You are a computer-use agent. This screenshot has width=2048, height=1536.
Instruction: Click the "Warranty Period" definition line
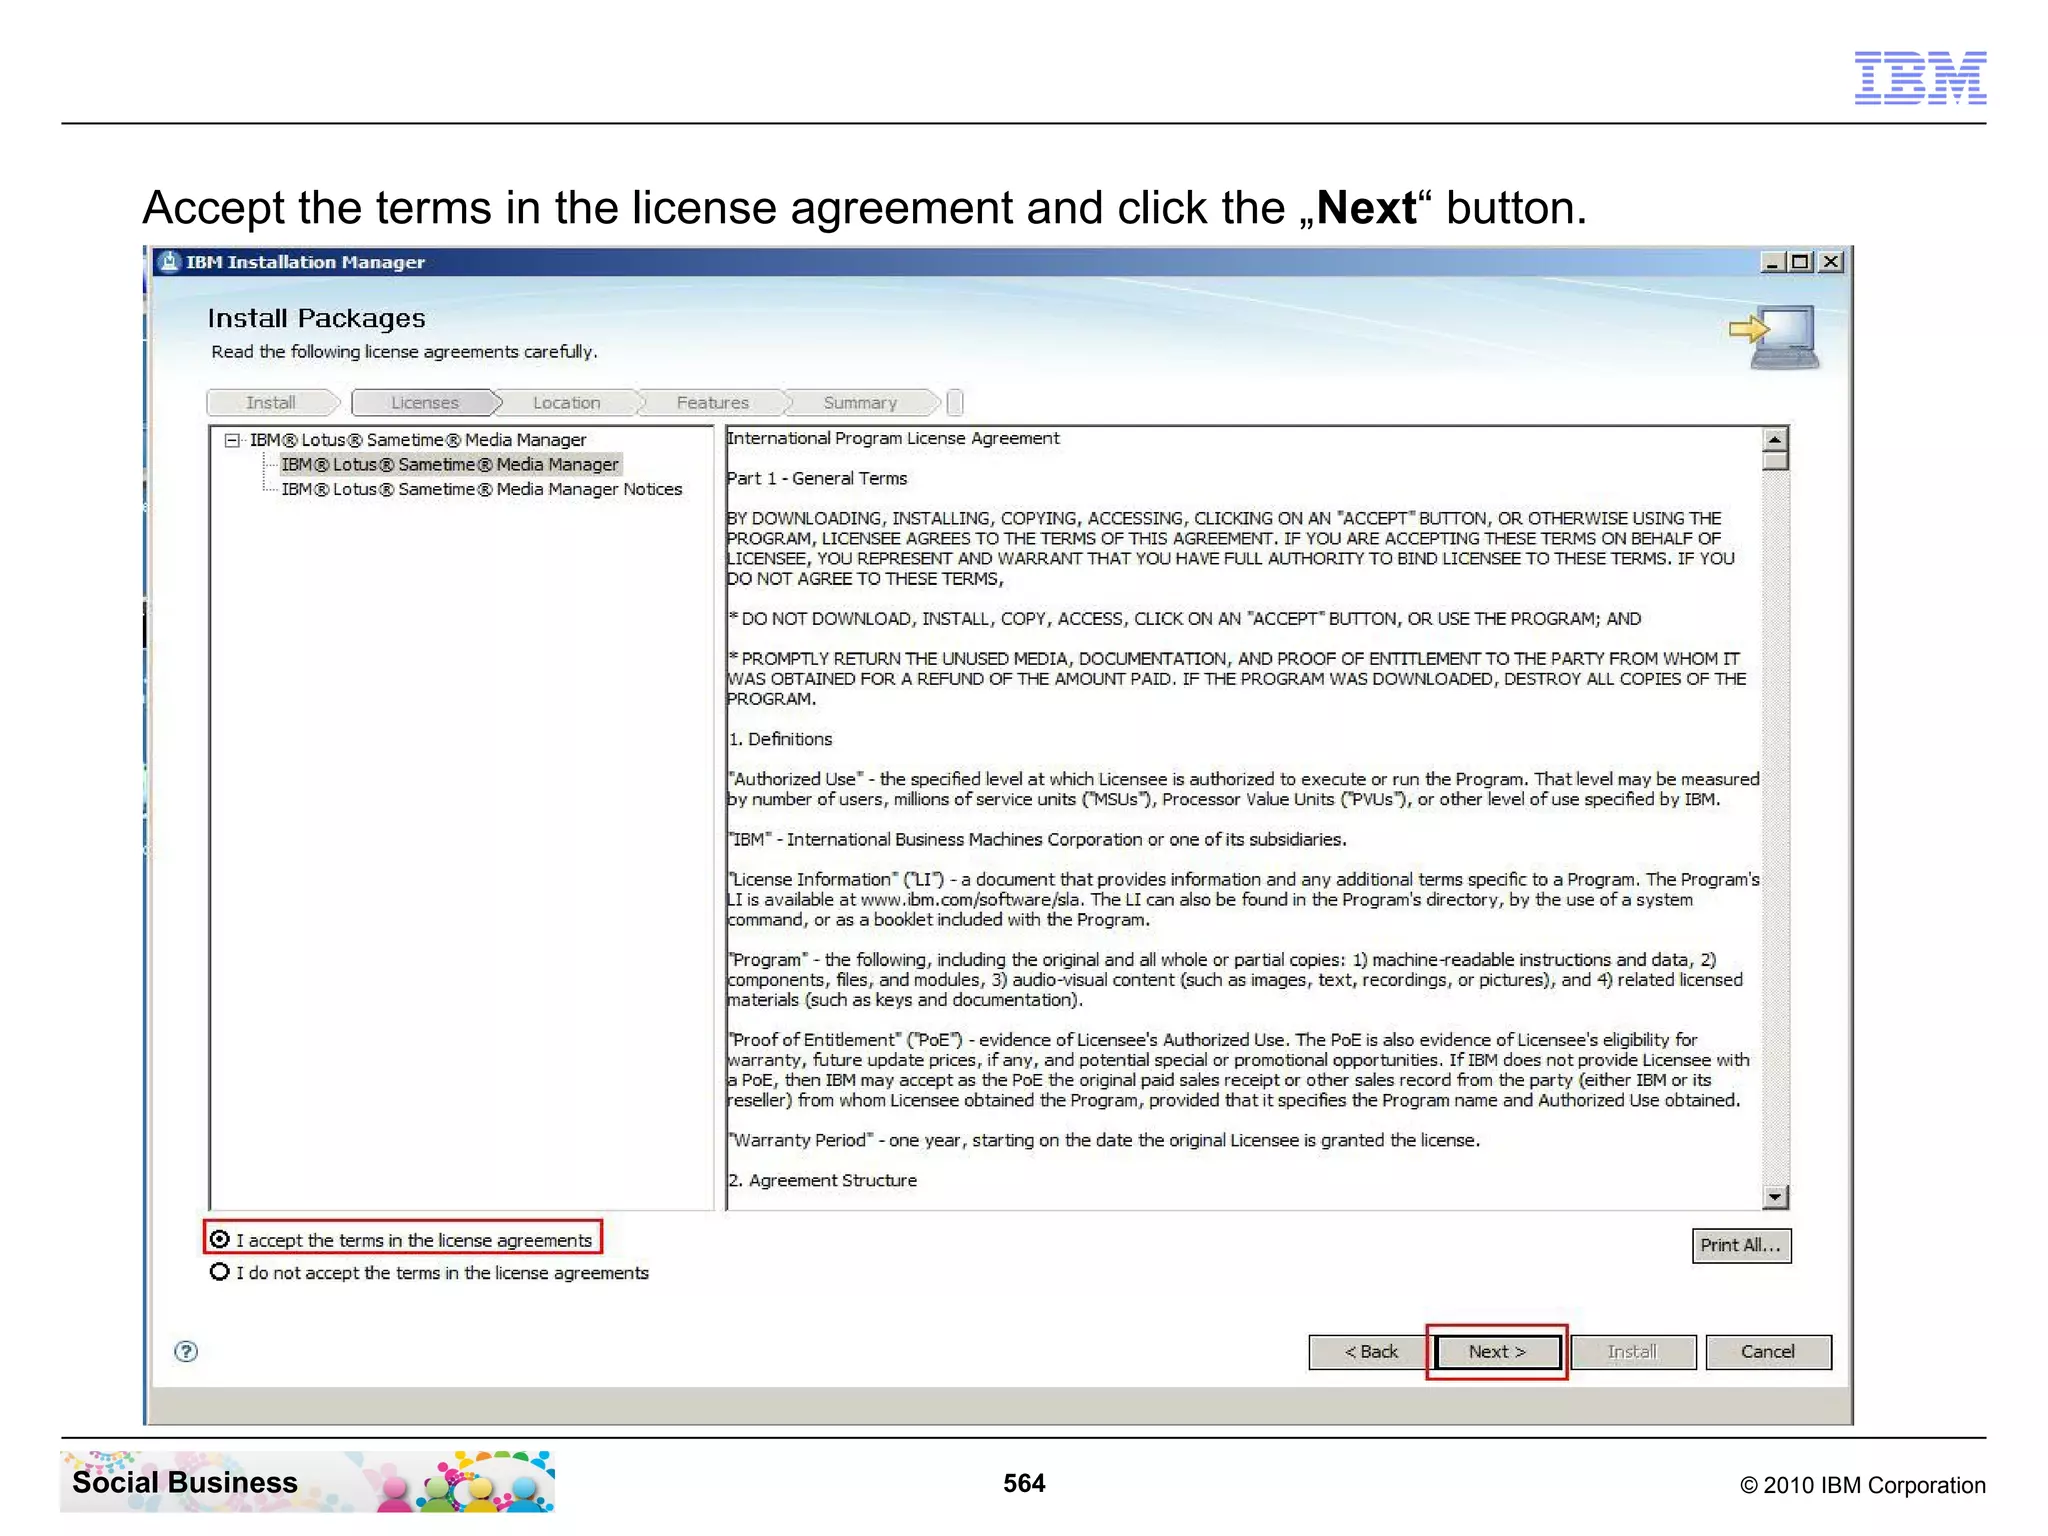coord(1104,1140)
